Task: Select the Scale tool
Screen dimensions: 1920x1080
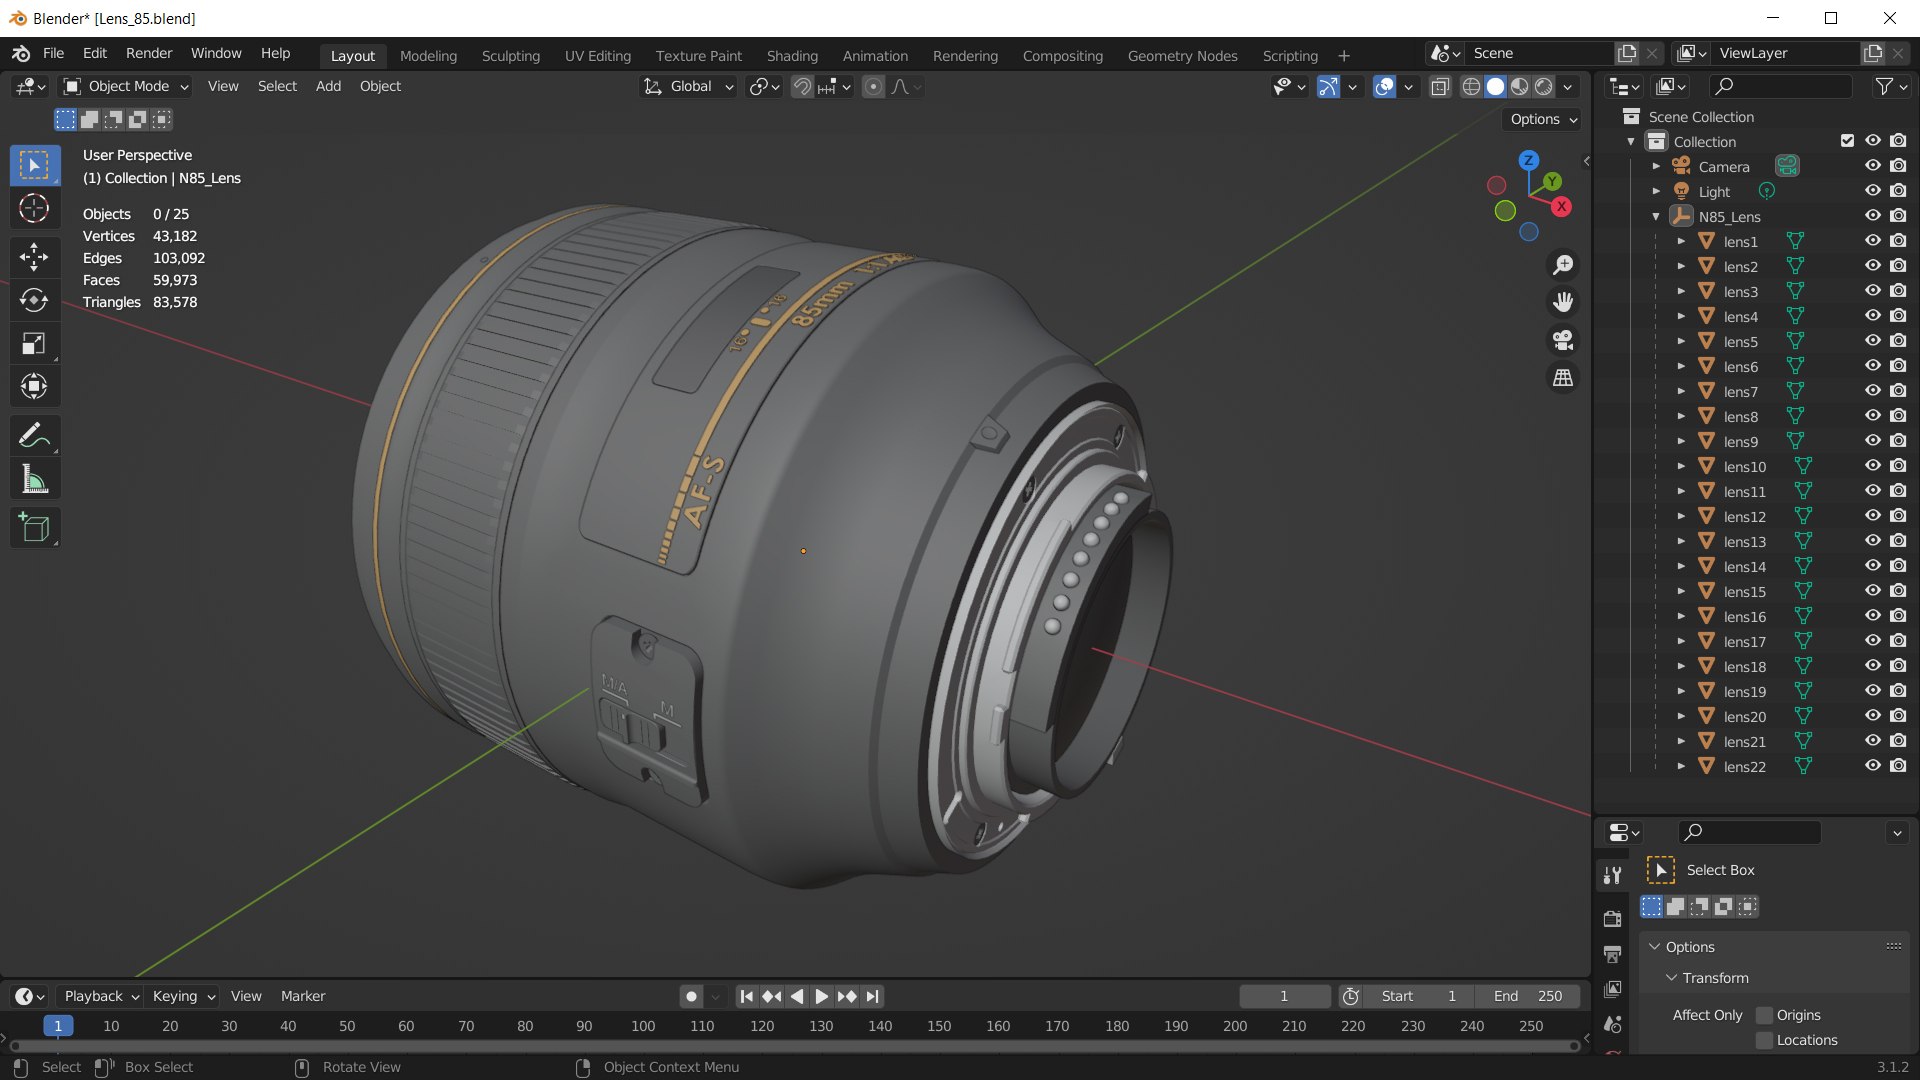Action: [34, 343]
